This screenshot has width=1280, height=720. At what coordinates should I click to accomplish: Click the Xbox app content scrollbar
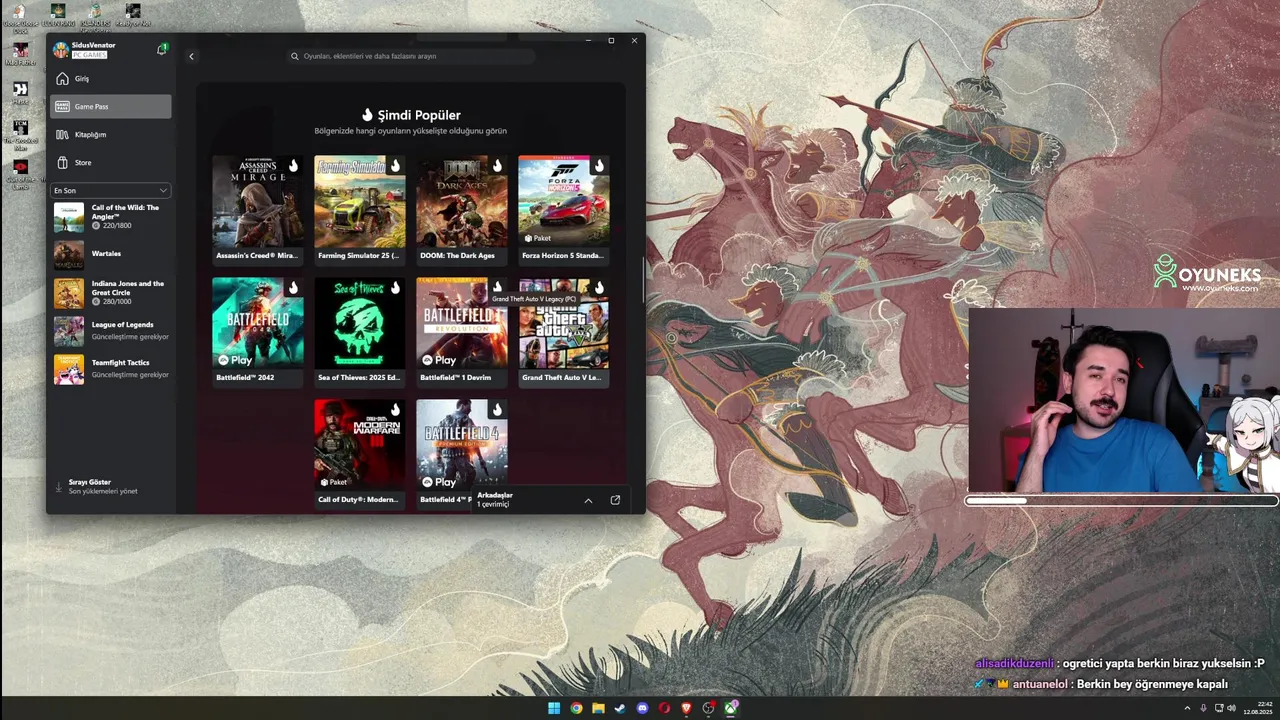pos(642,280)
